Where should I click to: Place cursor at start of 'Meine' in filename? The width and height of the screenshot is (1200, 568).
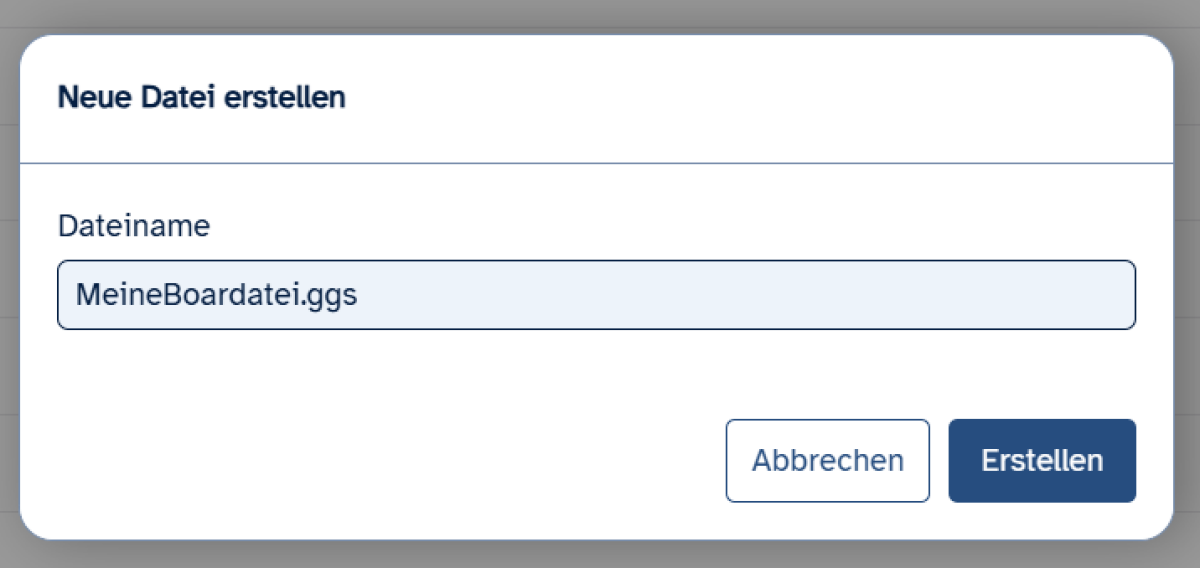click(x=77, y=295)
